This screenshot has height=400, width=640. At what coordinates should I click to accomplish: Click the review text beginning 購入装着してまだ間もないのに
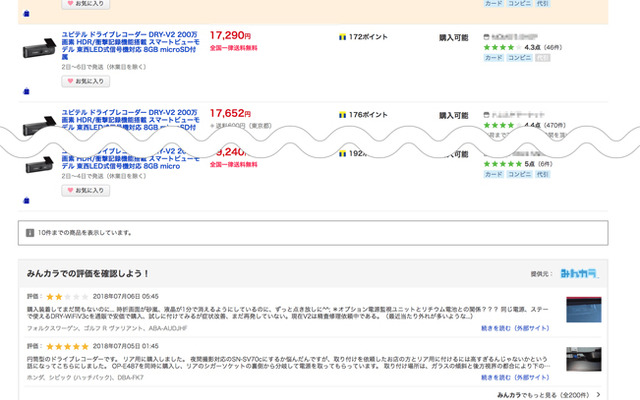tap(288, 313)
